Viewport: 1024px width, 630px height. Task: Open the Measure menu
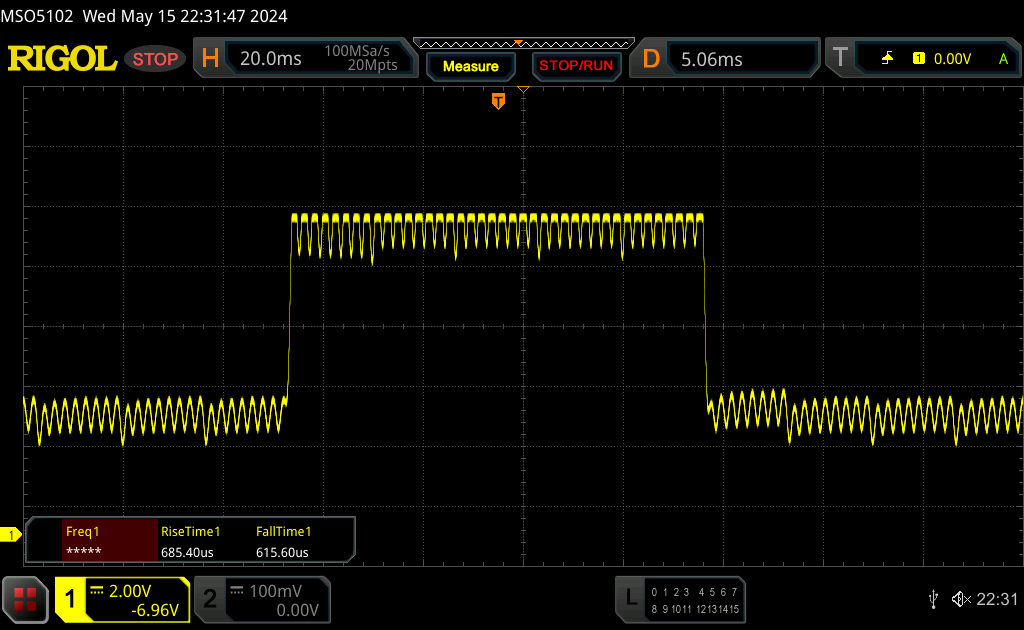click(470, 66)
